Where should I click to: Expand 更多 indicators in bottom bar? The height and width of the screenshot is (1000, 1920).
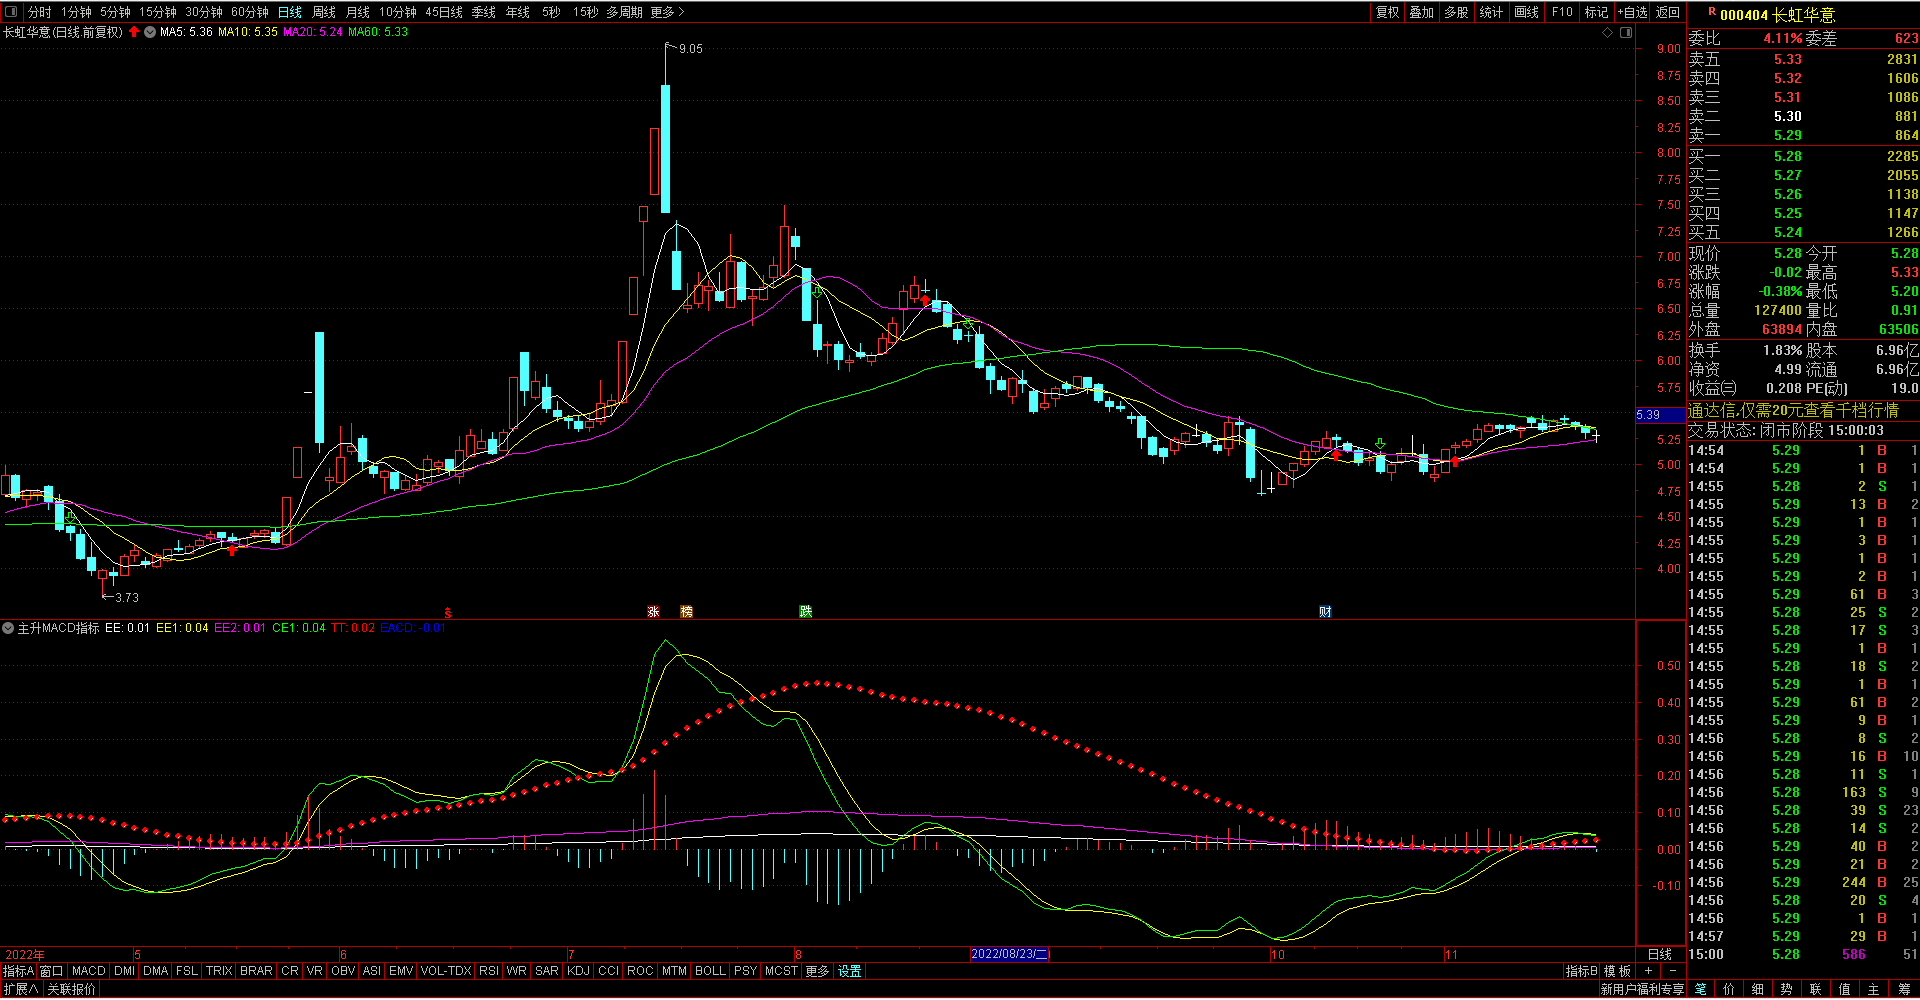tap(817, 971)
